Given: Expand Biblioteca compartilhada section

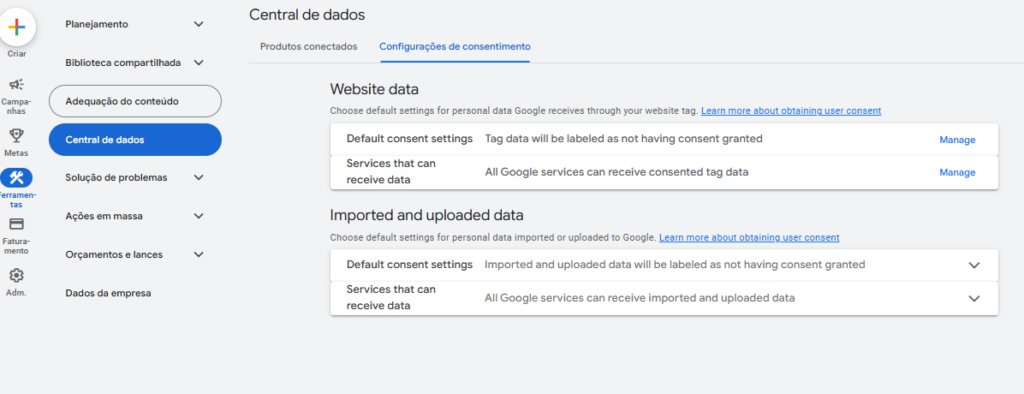Looking at the screenshot, I should click(199, 63).
